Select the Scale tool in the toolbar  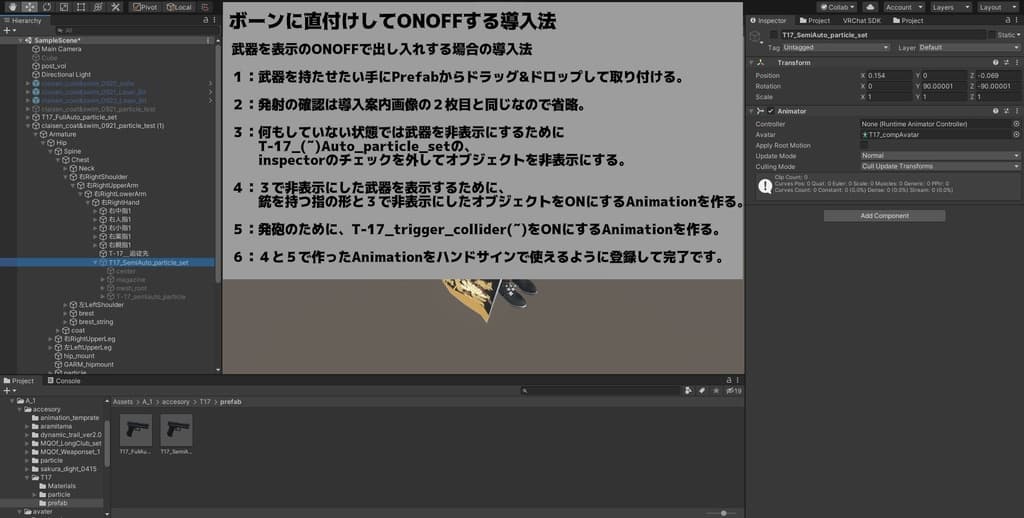pyautogui.click(x=64, y=7)
